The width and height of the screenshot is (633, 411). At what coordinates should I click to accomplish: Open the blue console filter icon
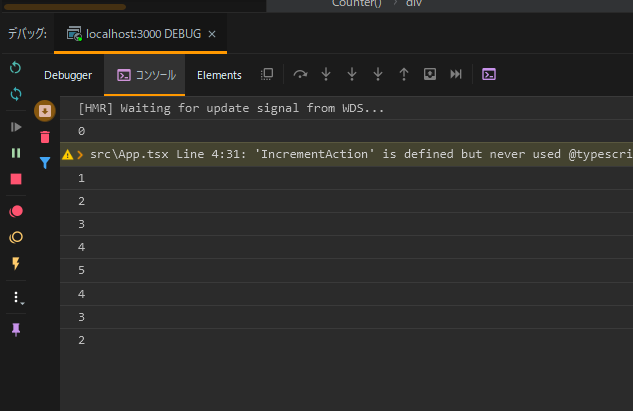click(x=45, y=163)
